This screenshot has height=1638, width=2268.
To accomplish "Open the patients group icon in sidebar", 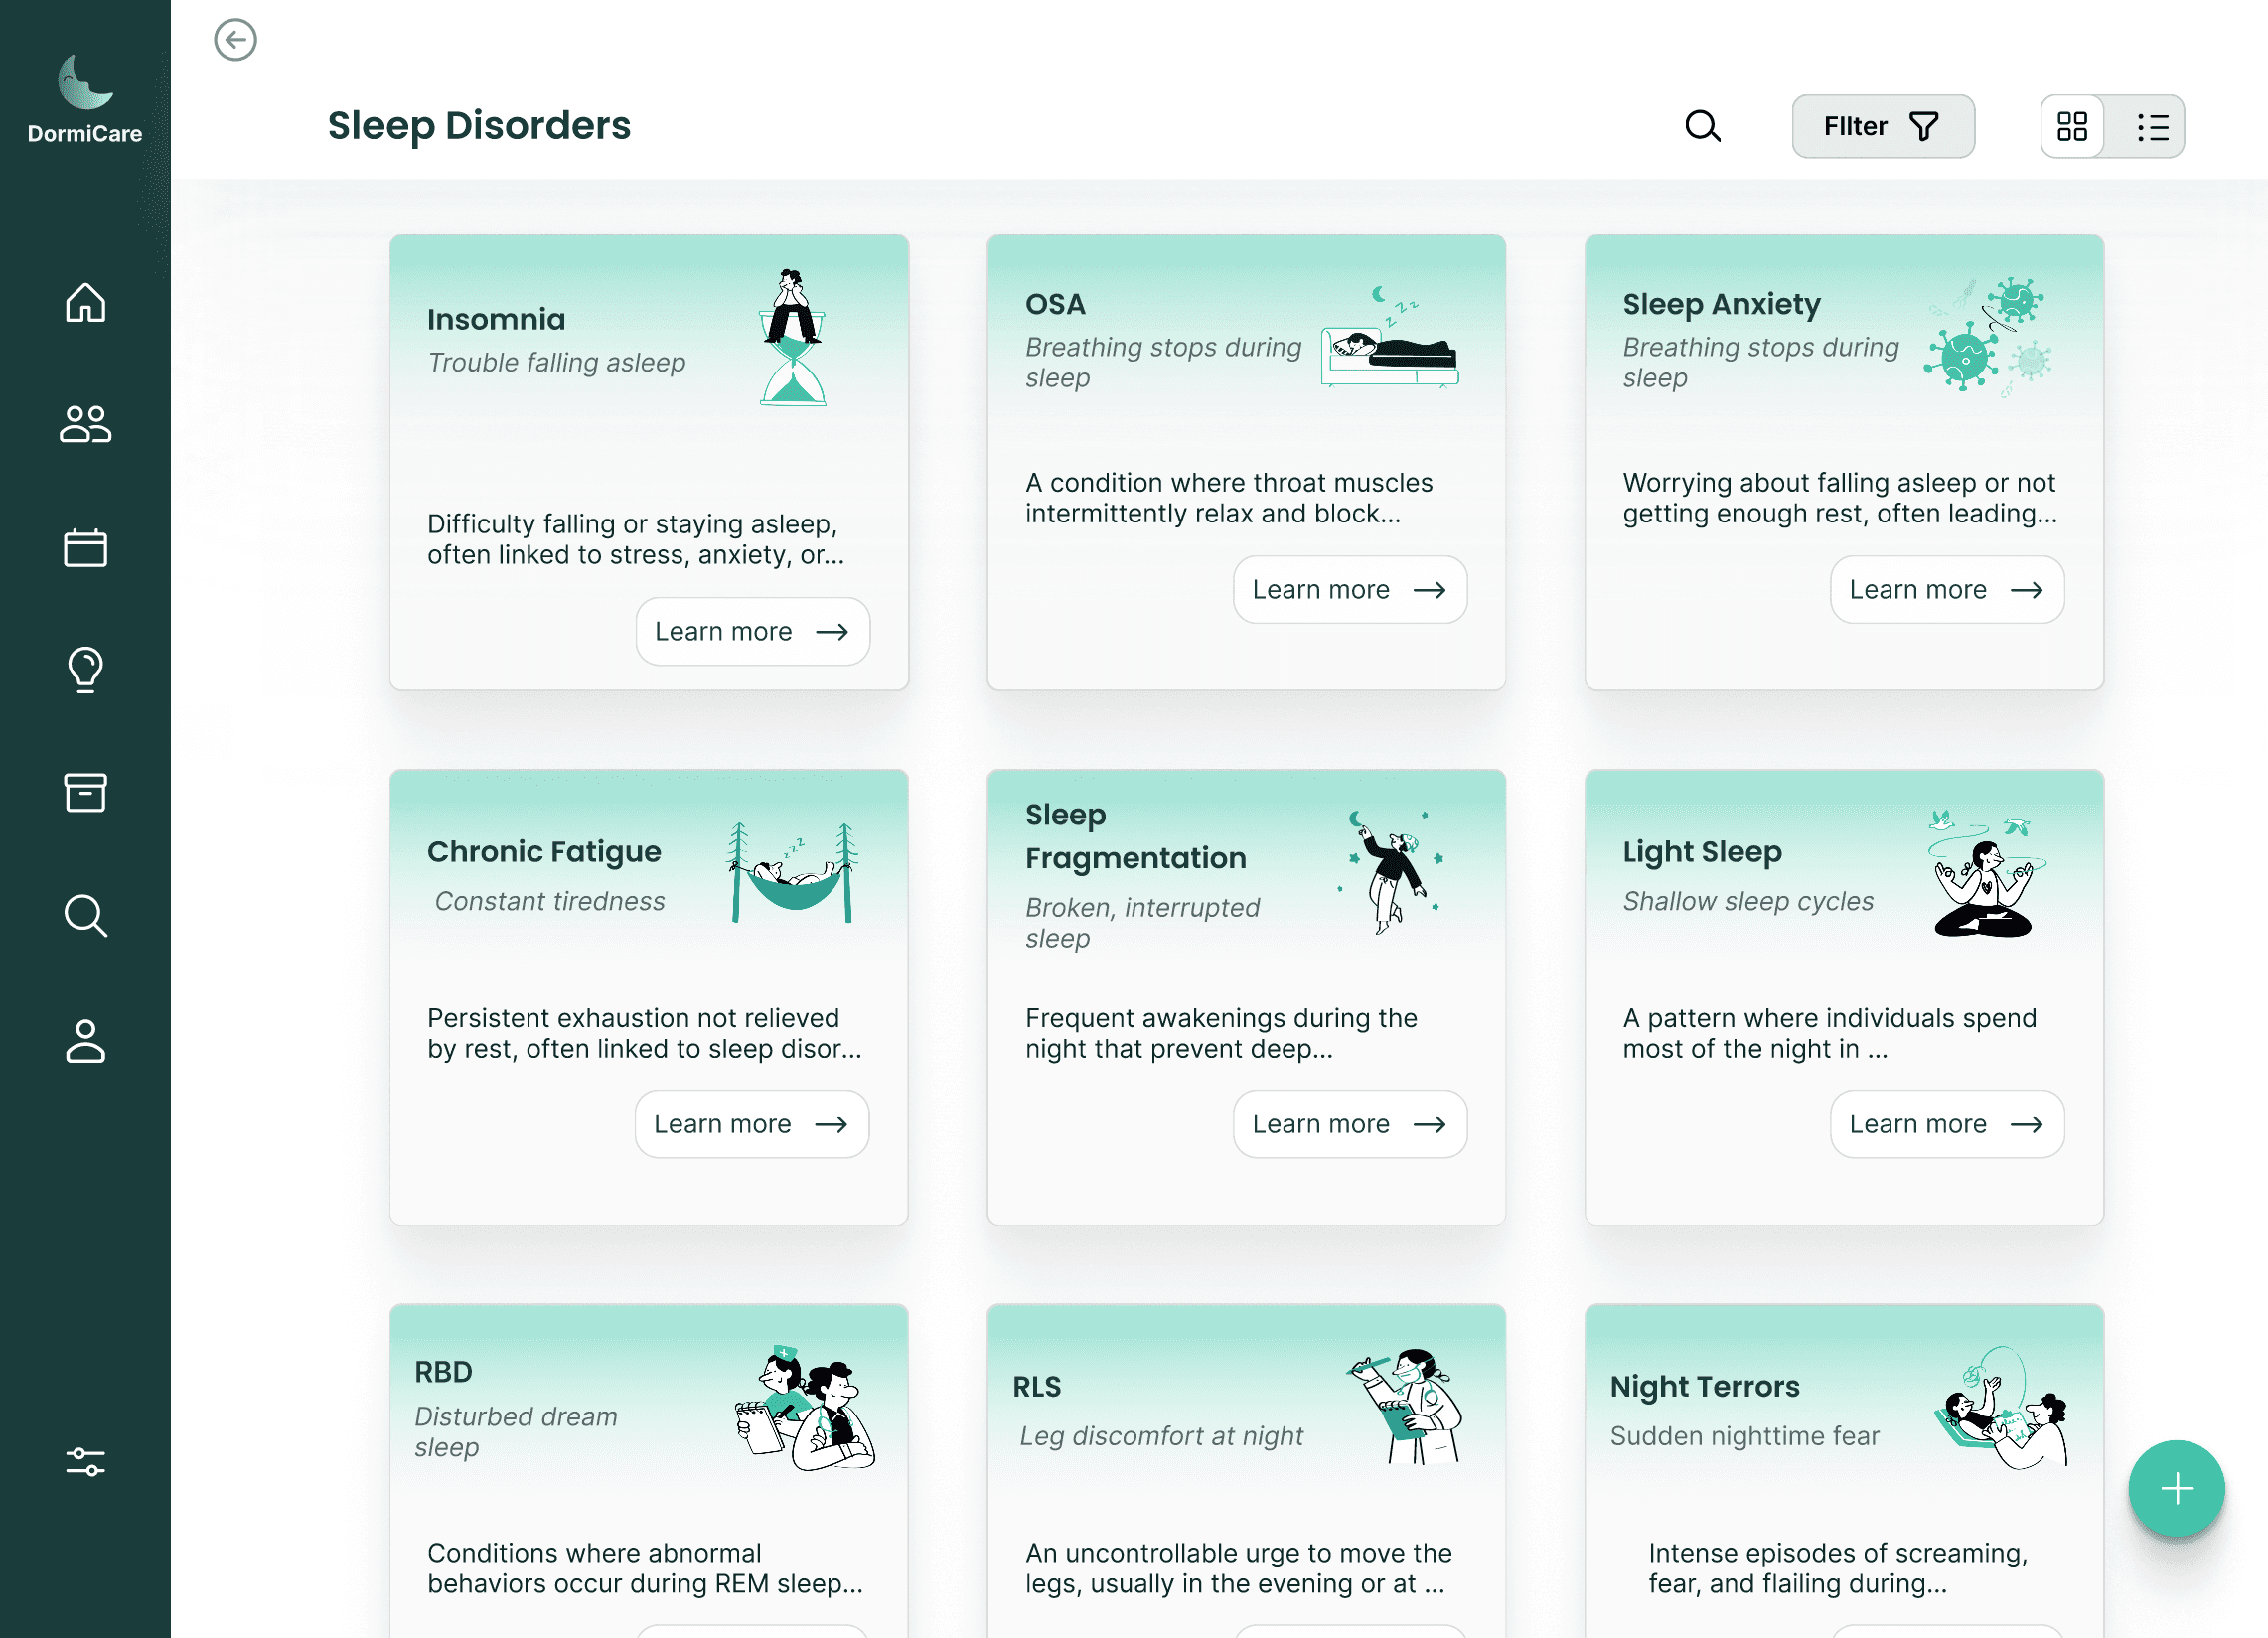I will [x=85, y=424].
